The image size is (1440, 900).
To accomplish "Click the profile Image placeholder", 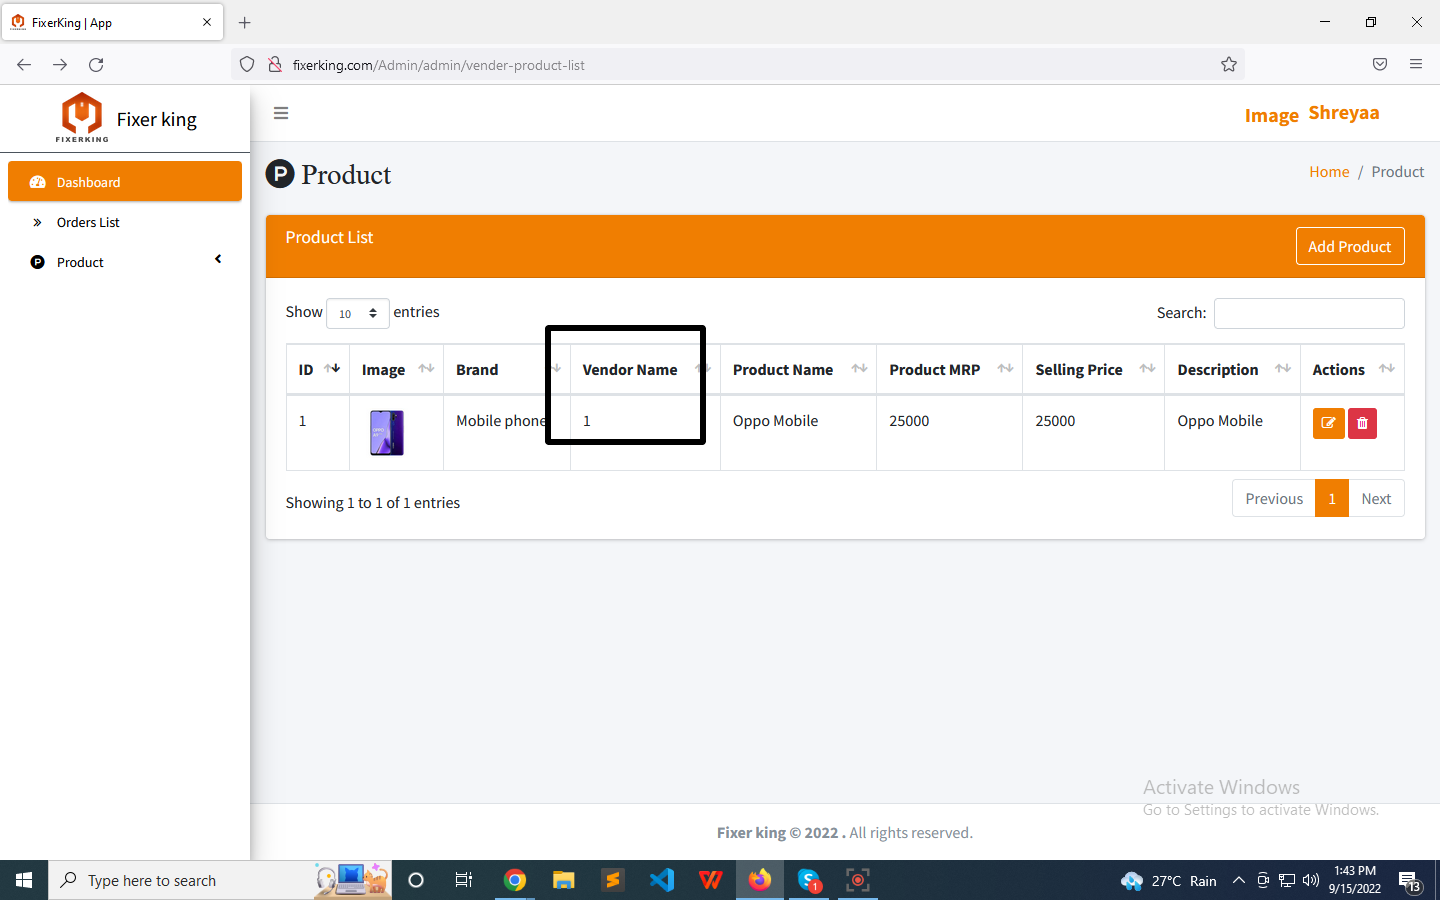I will tap(1271, 116).
